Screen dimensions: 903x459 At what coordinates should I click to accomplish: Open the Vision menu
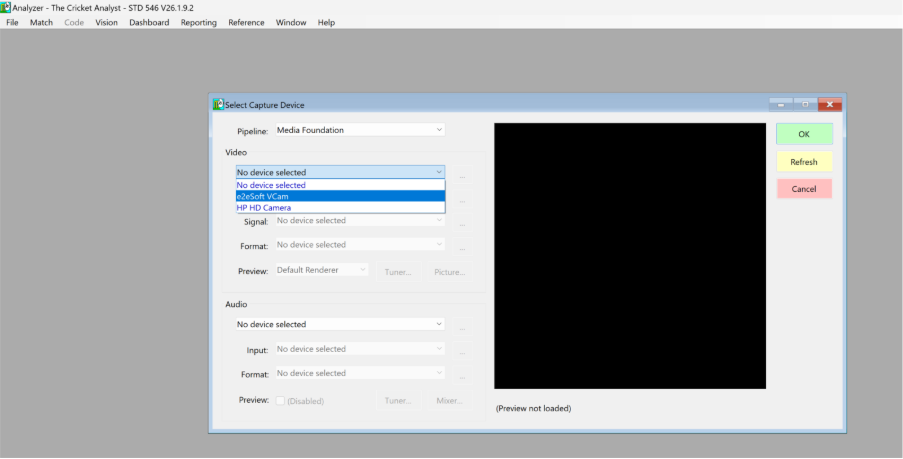107,22
